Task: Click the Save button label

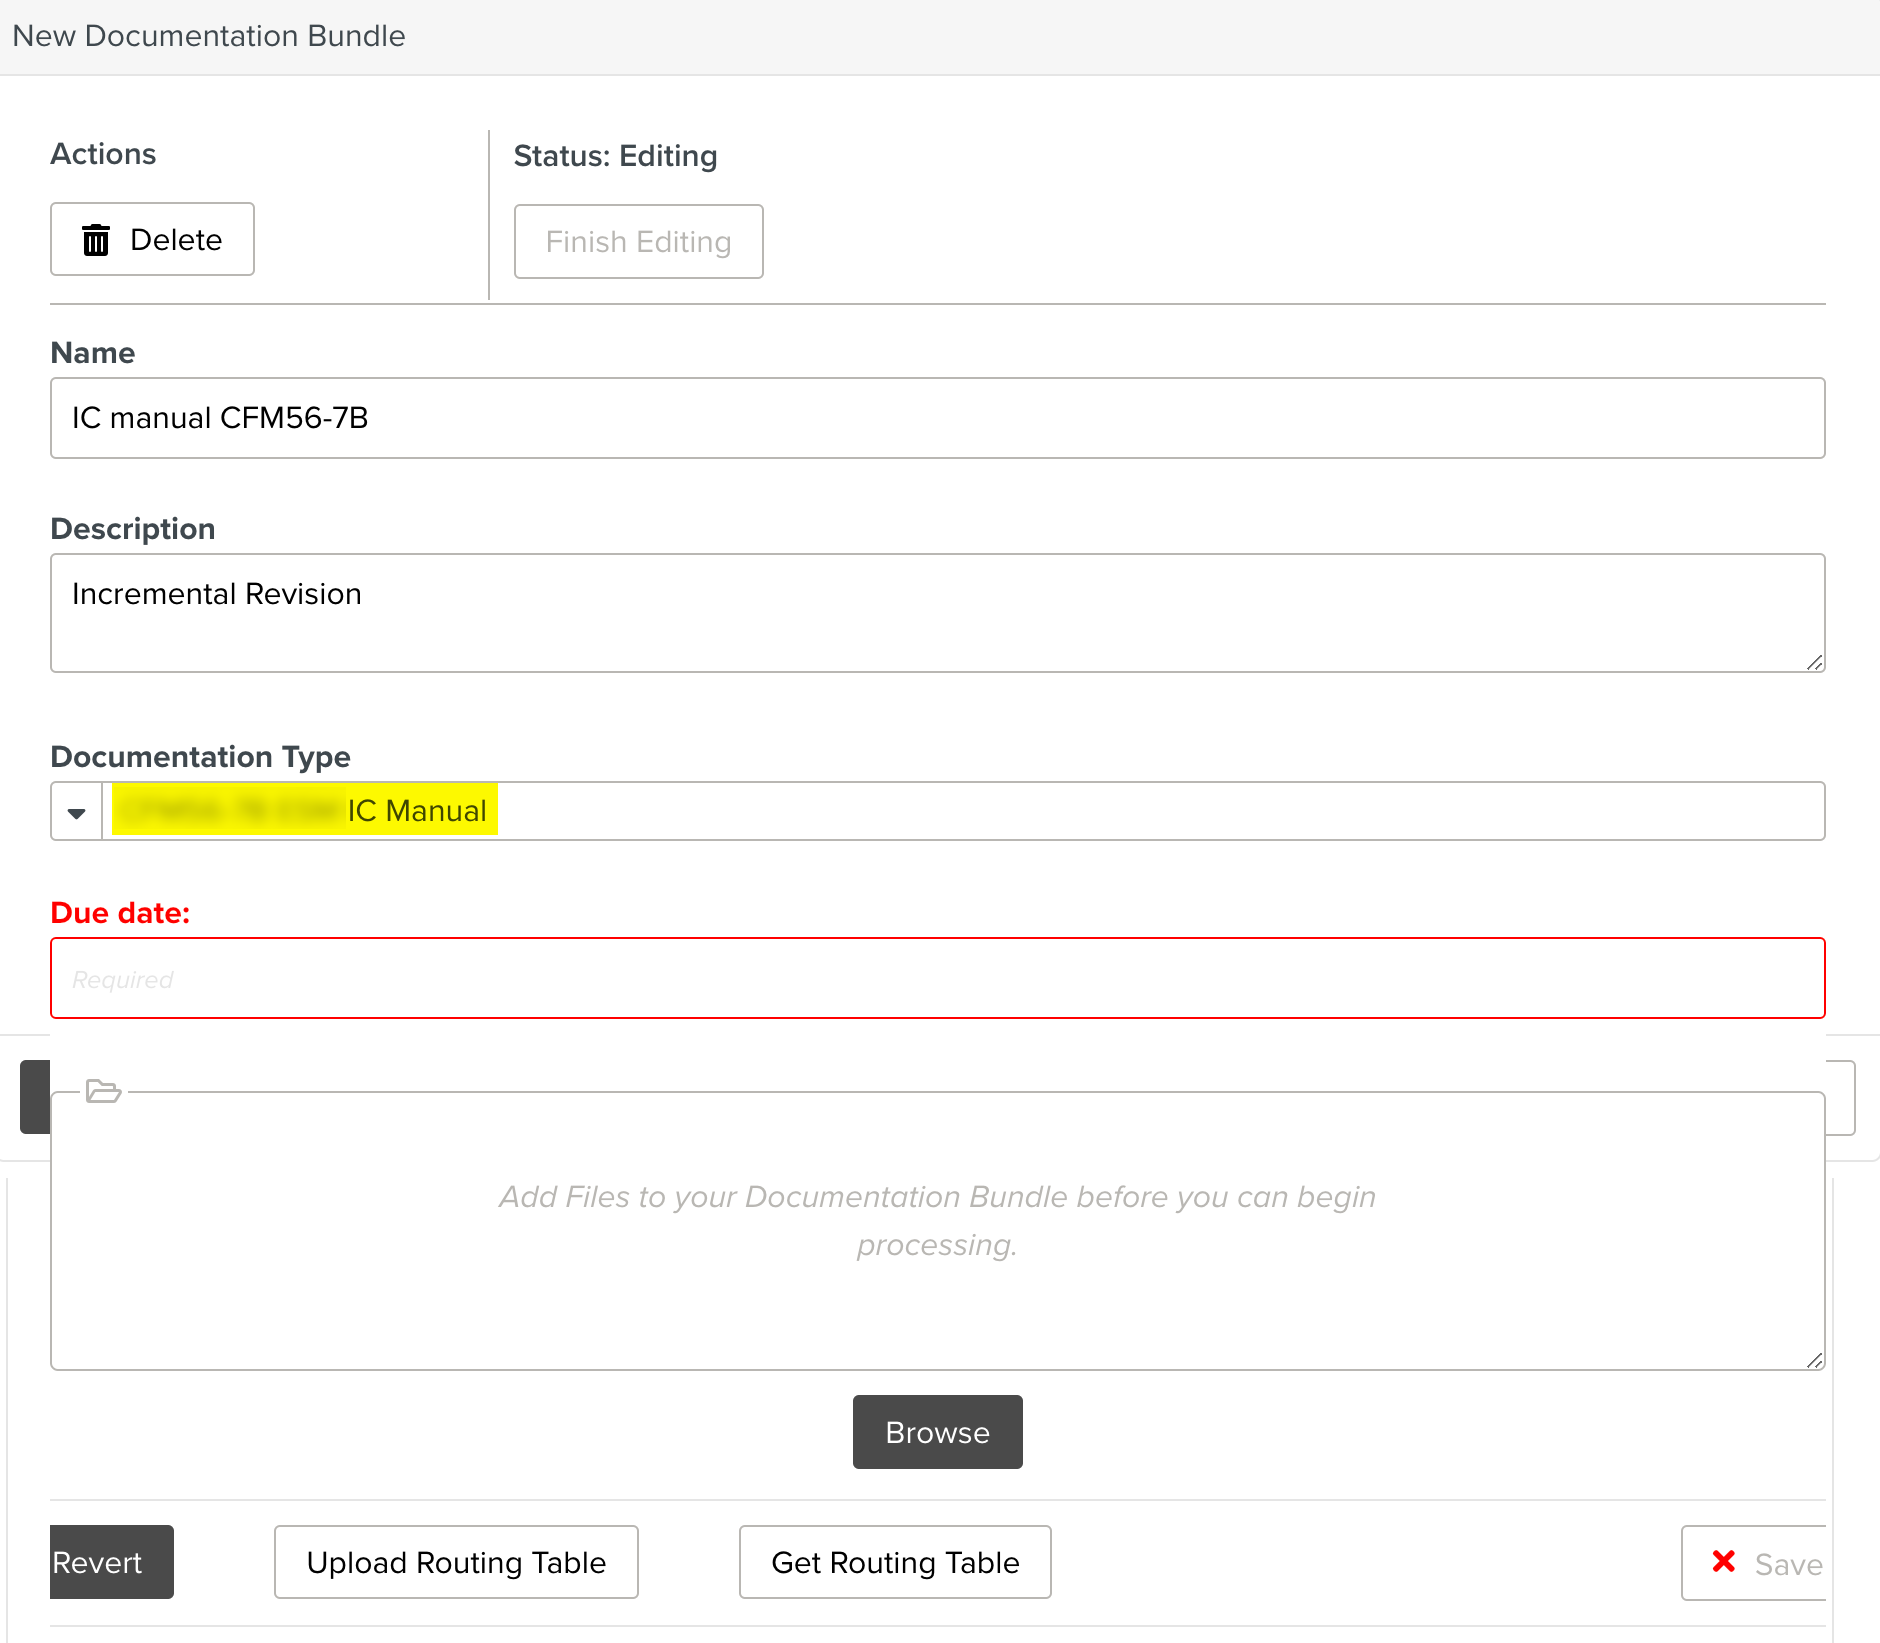Action: pyautogui.click(x=1787, y=1564)
